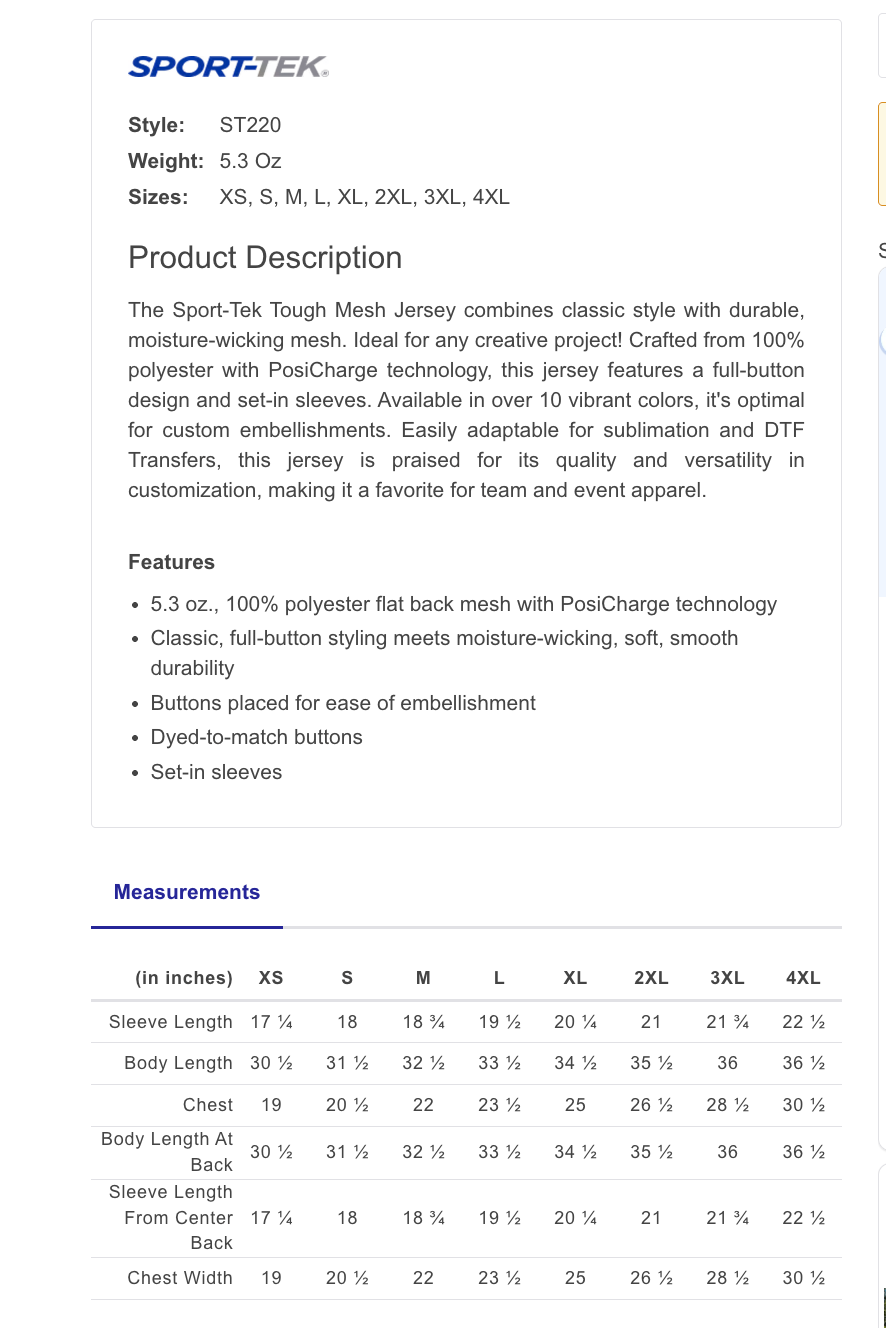This screenshot has height=1328, width=886.
Task: Click the 5.3 Oz weight value
Action: 251,161
